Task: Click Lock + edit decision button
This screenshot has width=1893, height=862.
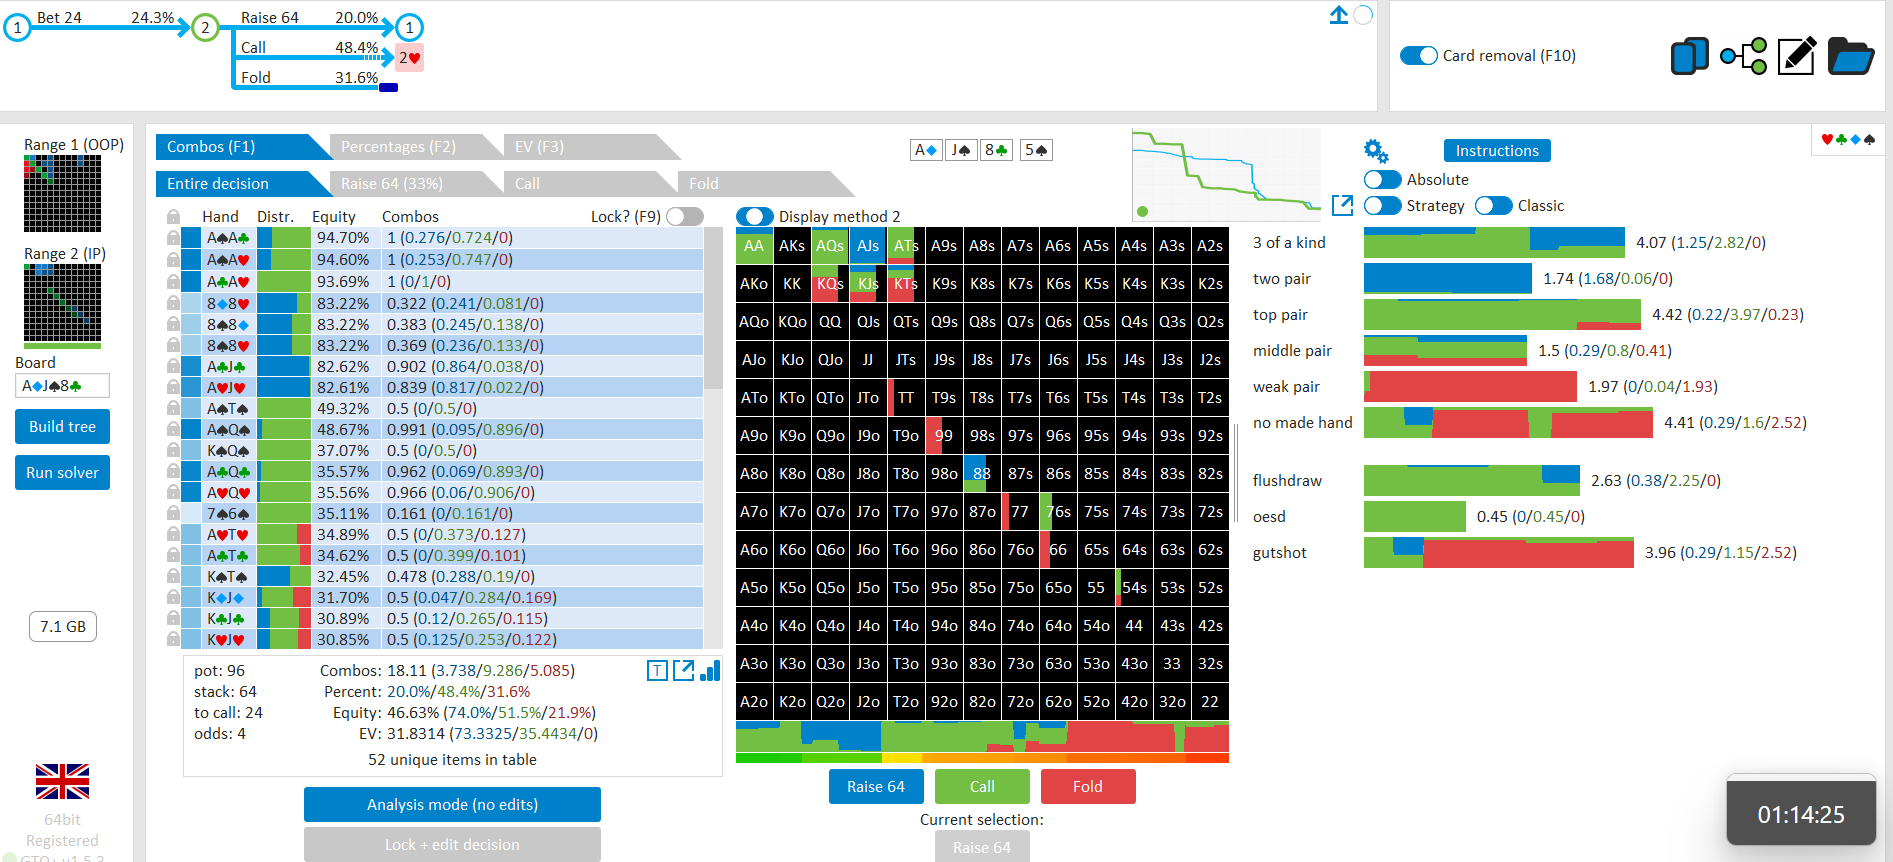Action: (x=452, y=845)
